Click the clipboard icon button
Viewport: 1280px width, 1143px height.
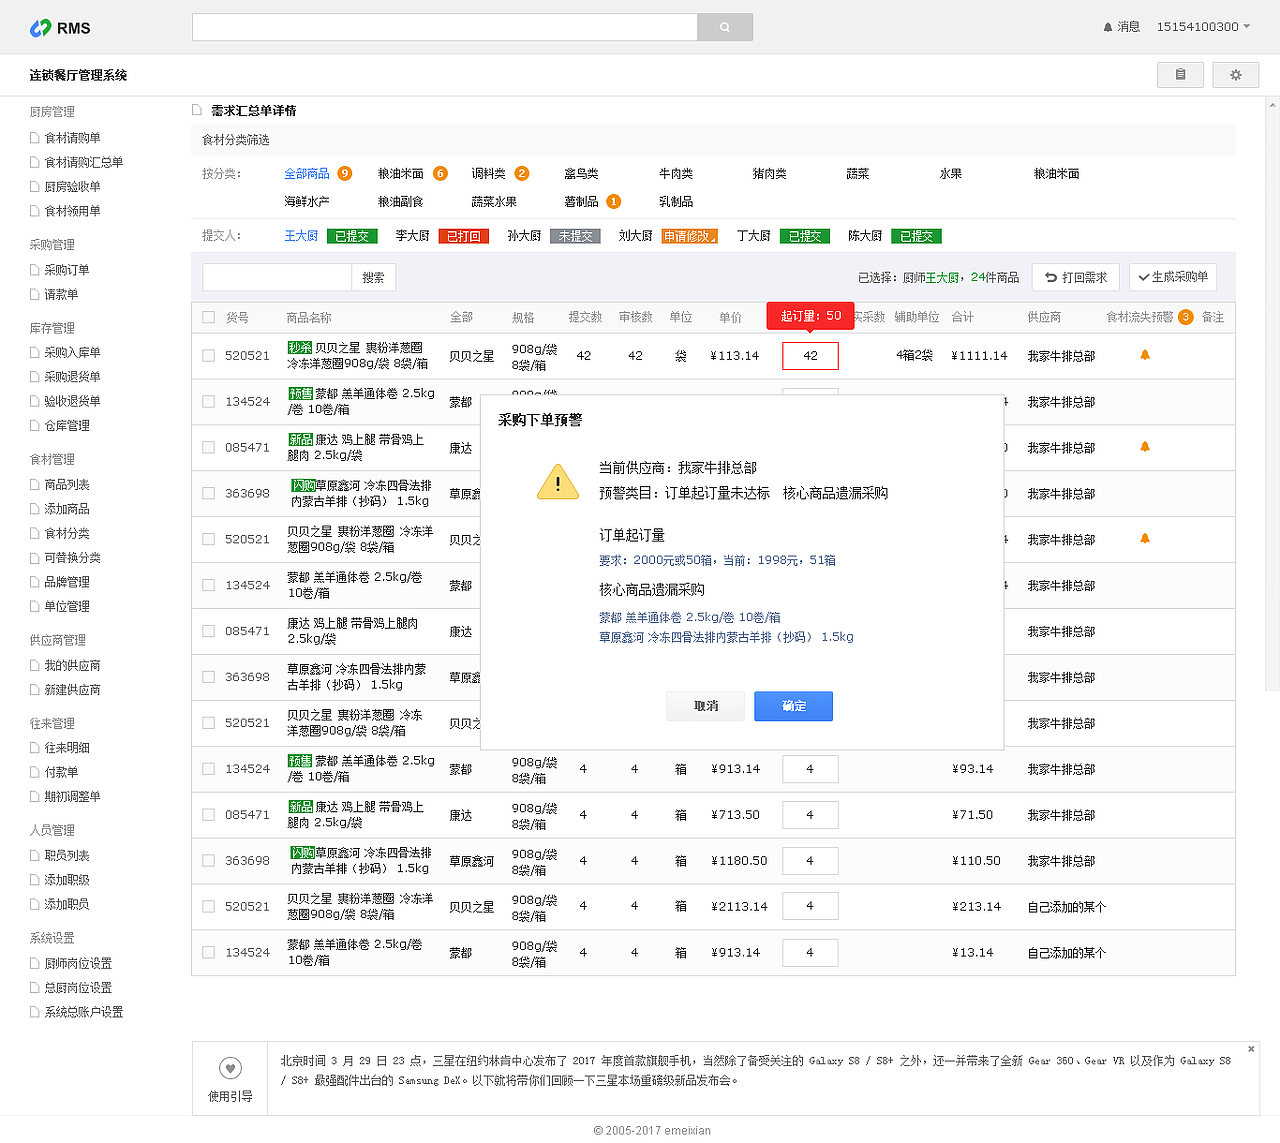tap(1181, 75)
